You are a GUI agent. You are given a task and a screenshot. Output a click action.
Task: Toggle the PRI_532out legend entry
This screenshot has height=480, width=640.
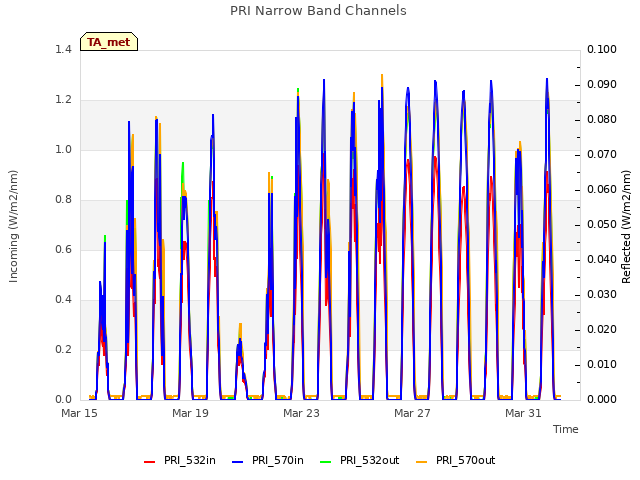click(x=360, y=460)
